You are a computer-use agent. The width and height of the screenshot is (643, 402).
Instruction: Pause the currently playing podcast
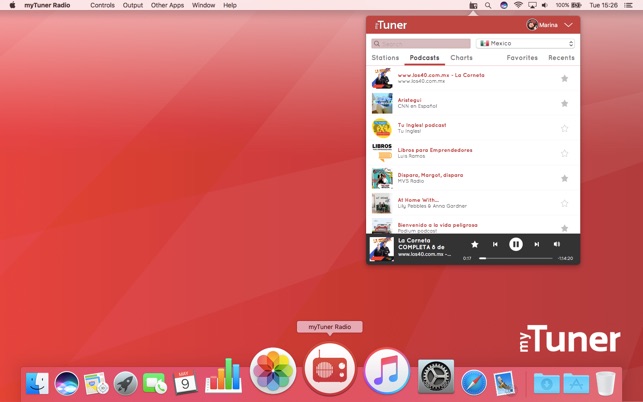point(516,244)
